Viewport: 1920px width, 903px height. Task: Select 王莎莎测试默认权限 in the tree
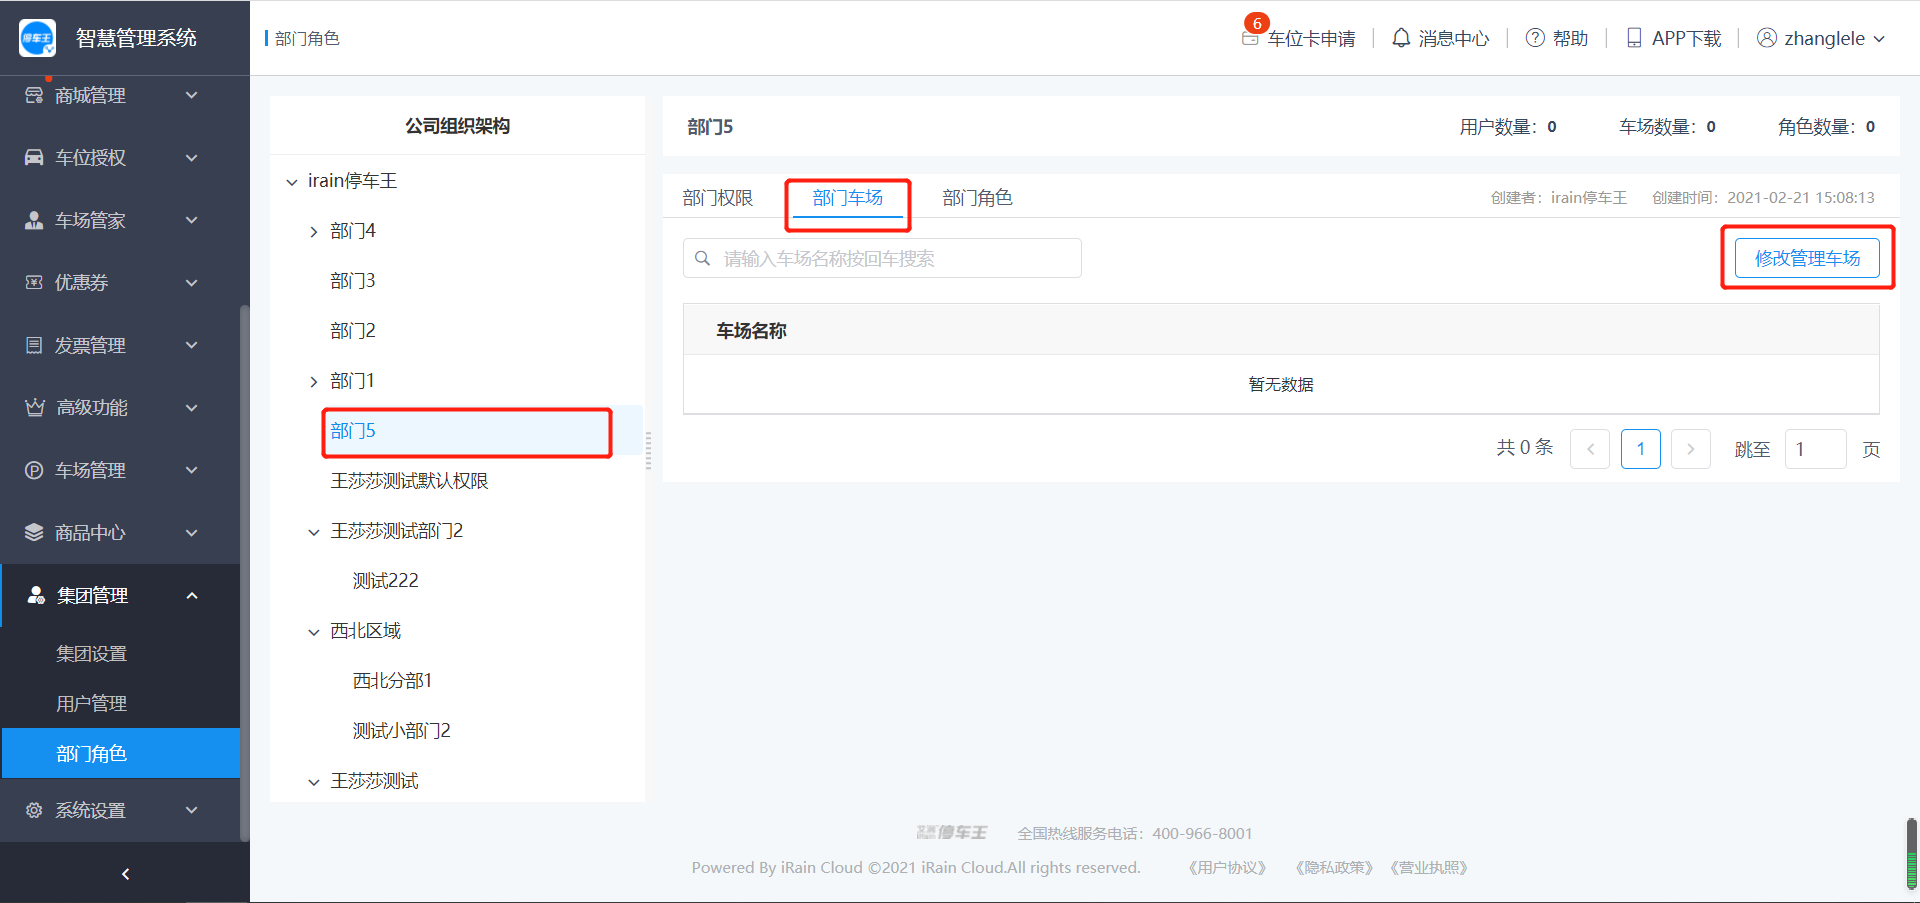point(410,481)
